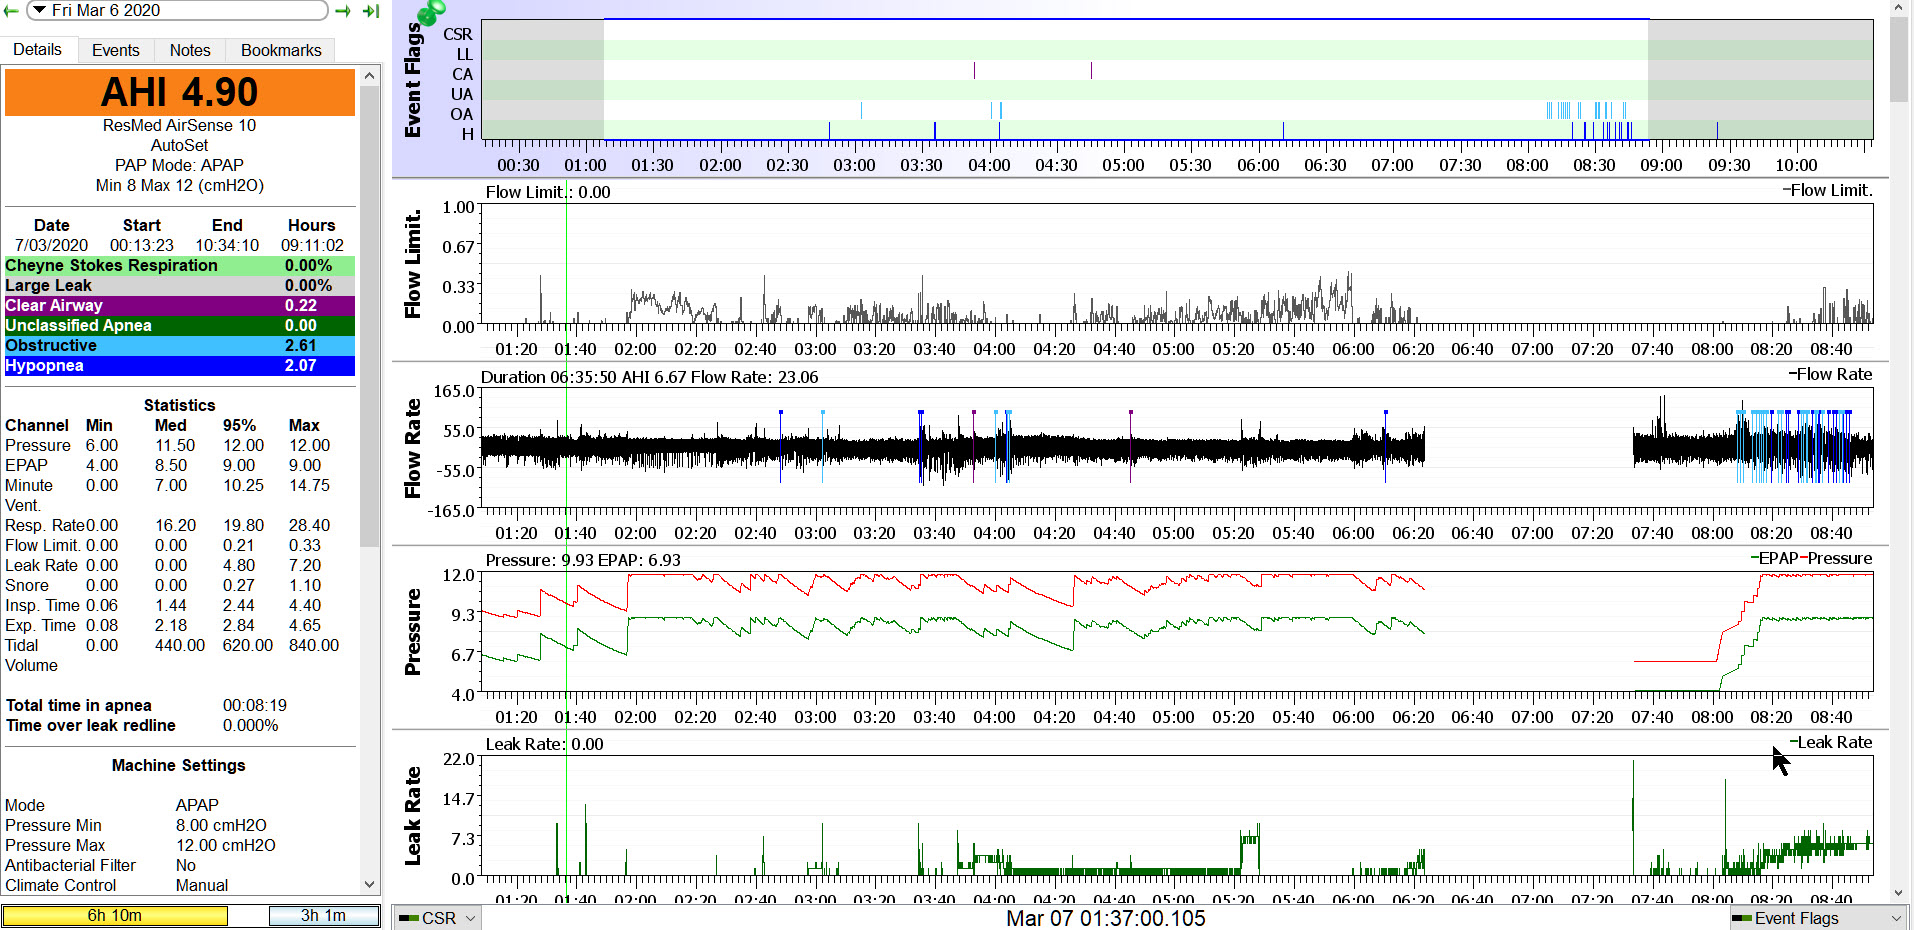Click the Pressure row in Statistics
The width and height of the screenshot is (1914, 930).
pyautogui.click(x=180, y=445)
